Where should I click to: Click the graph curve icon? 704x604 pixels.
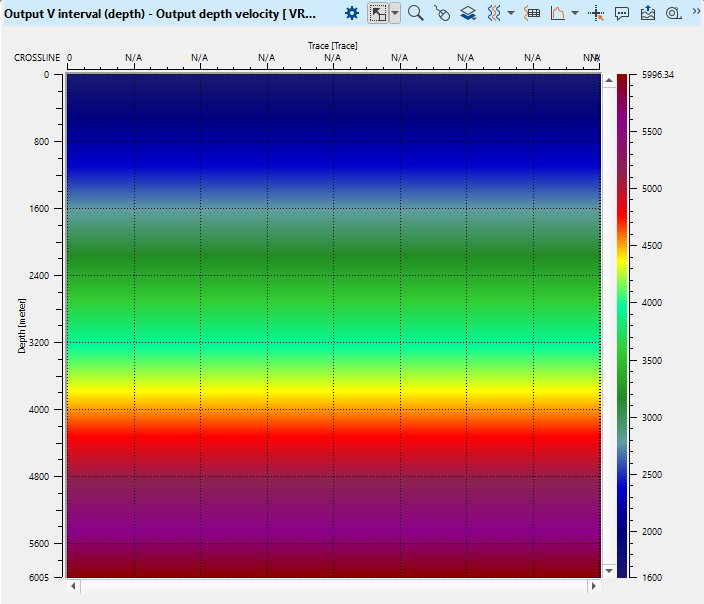click(x=558, y=13)
